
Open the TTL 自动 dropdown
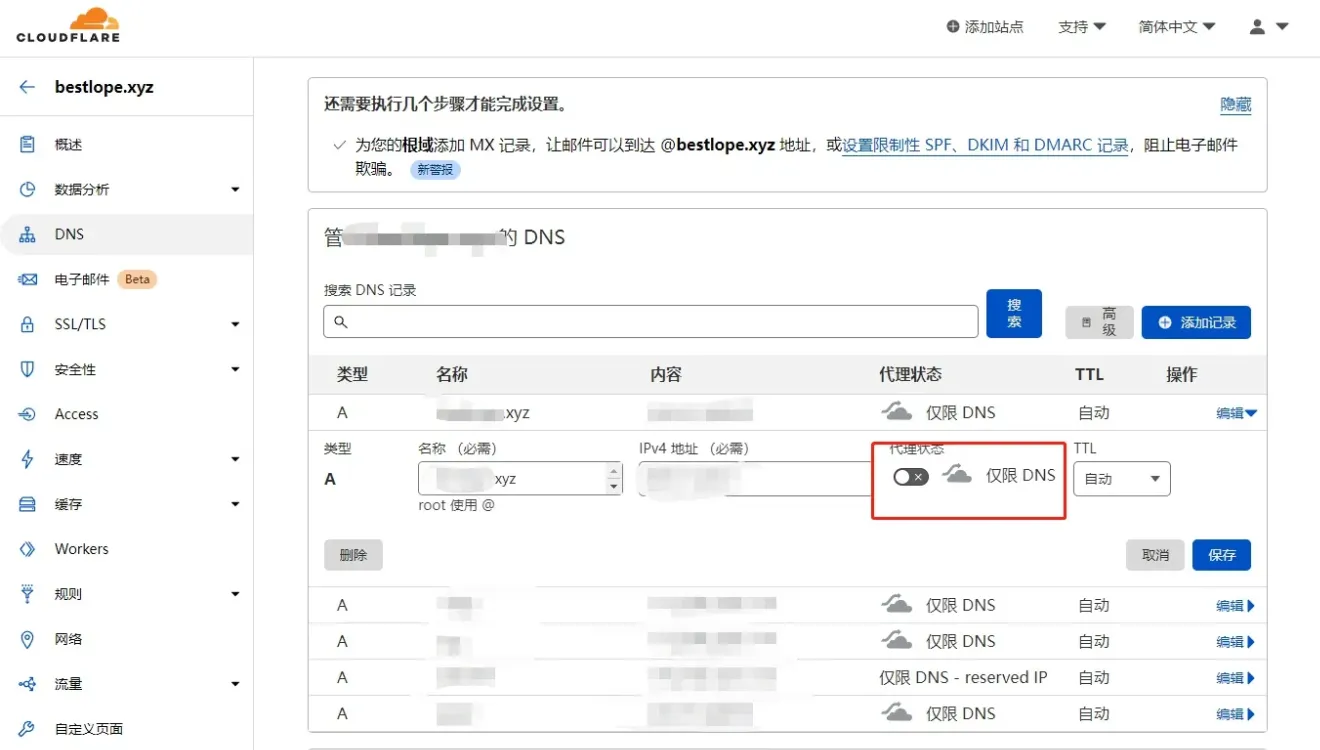[x=1121, y=479]
